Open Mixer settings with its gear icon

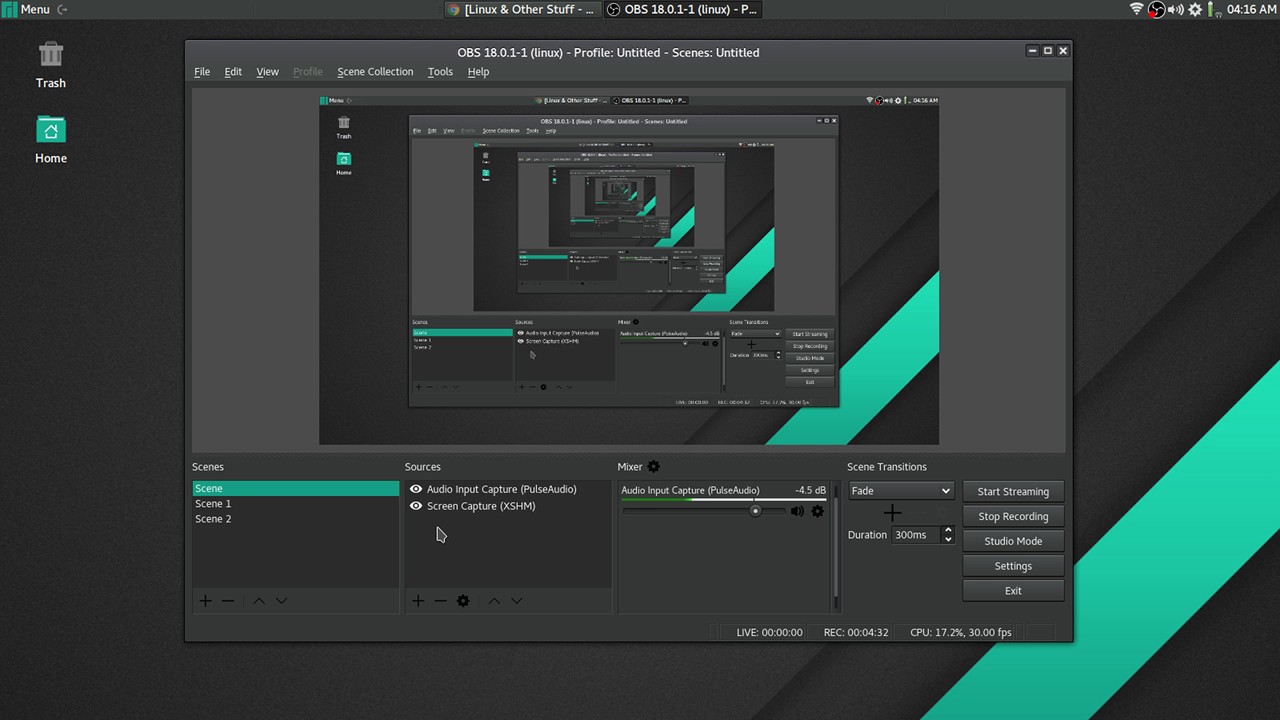[x=653, y=466]
